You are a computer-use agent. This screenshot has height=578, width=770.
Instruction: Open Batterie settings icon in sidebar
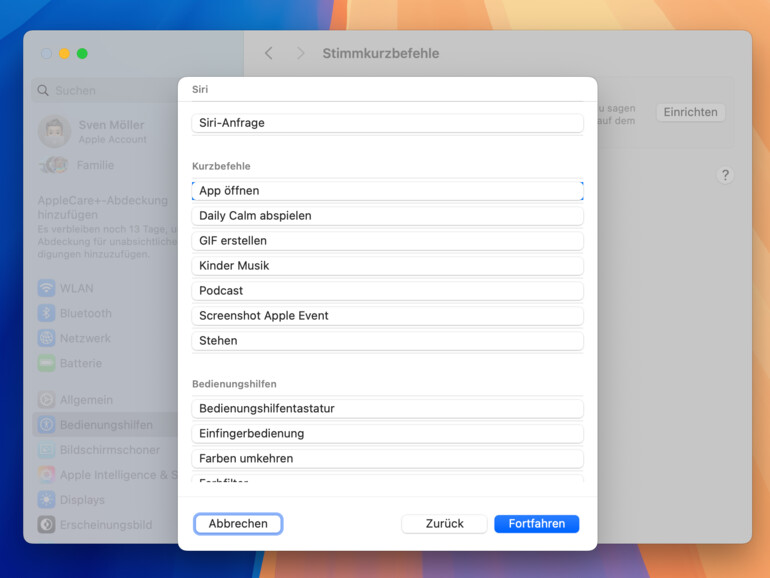pyautogui.click(x=46, y=363)
